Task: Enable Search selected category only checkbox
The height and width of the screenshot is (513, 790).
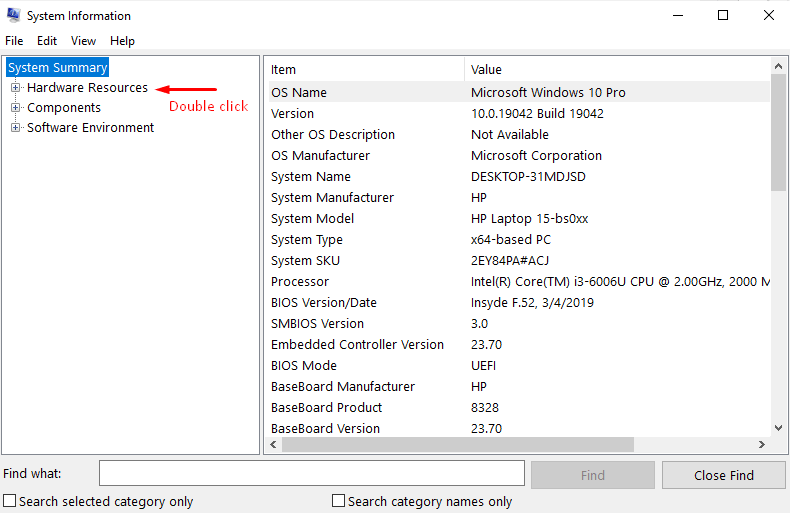Action: click(x=10, y=500)
